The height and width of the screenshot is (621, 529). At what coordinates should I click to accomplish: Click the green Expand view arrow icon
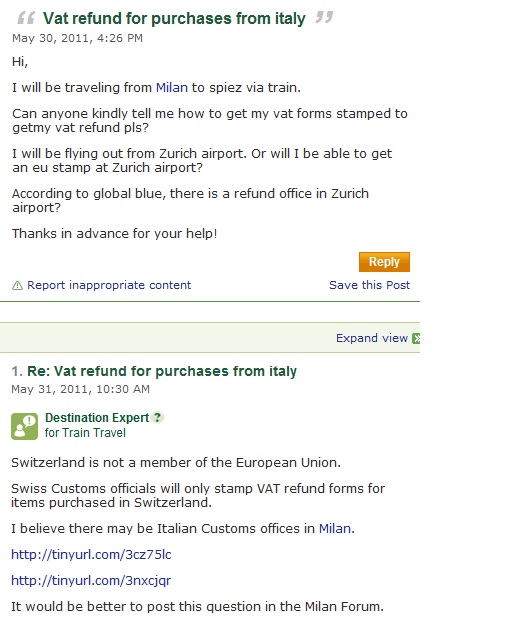(x=416, y=338)
